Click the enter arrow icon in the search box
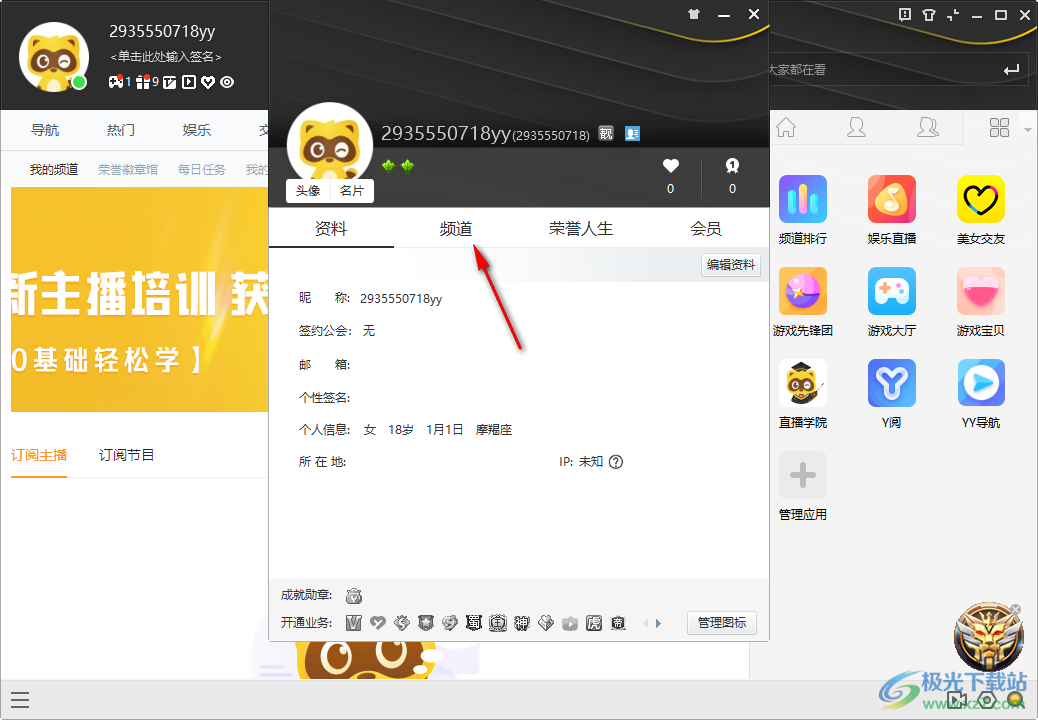The image size is (1038, 720). tap(1011, 69)
